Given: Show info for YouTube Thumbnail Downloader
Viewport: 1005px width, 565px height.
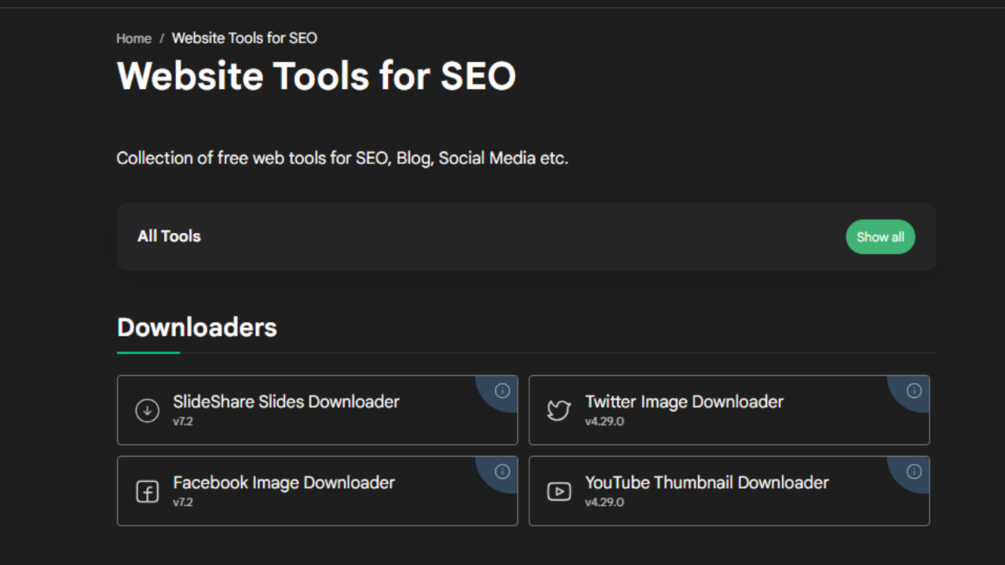Looking at the screenshot, I should click(914, 472).
